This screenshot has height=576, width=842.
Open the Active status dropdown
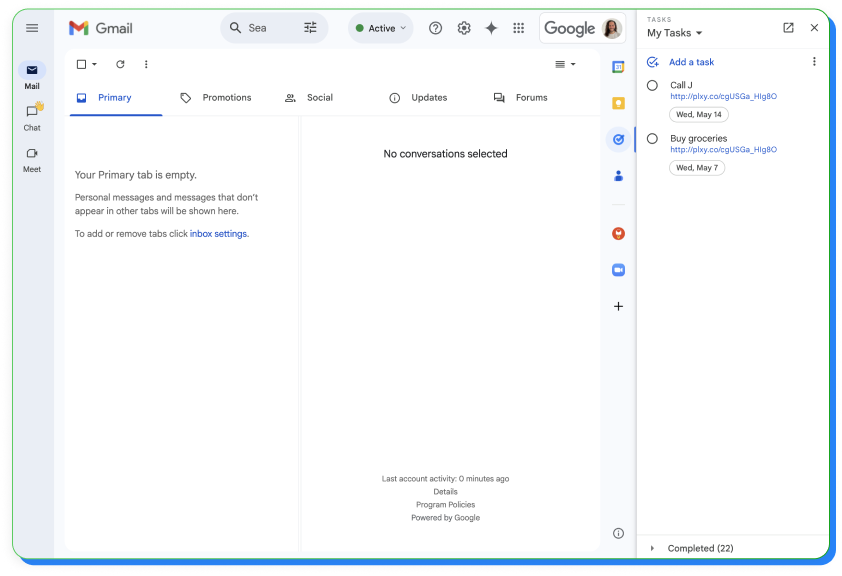click(x=379, y=28)
